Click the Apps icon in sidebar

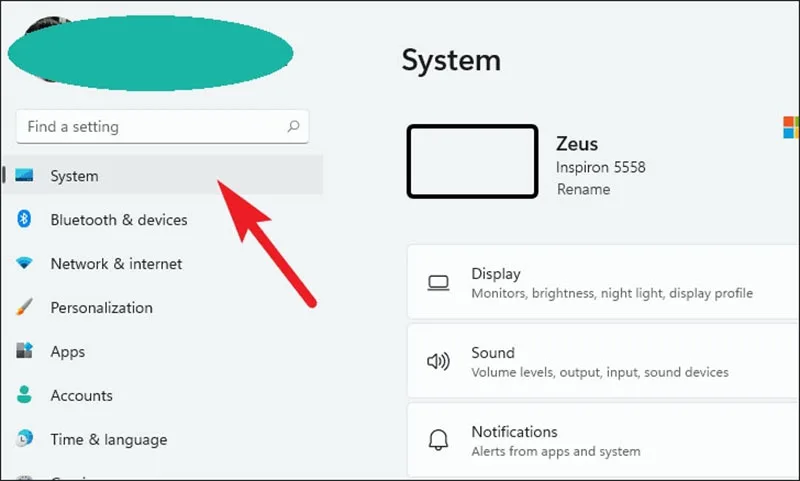24,350
